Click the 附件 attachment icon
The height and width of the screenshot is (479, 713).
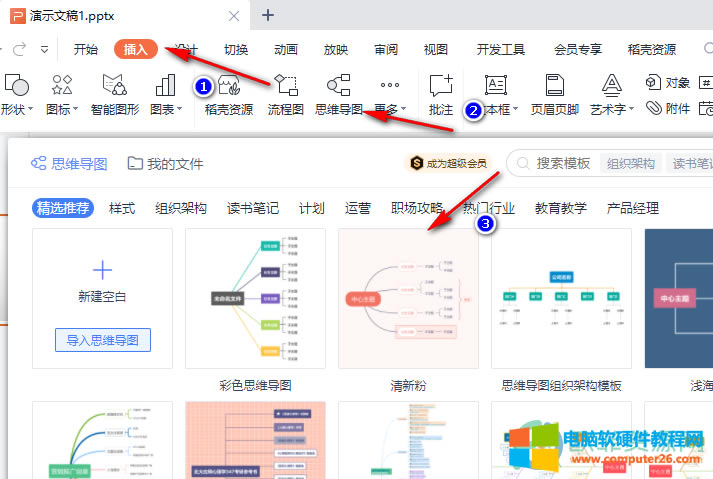click(668, 109)
